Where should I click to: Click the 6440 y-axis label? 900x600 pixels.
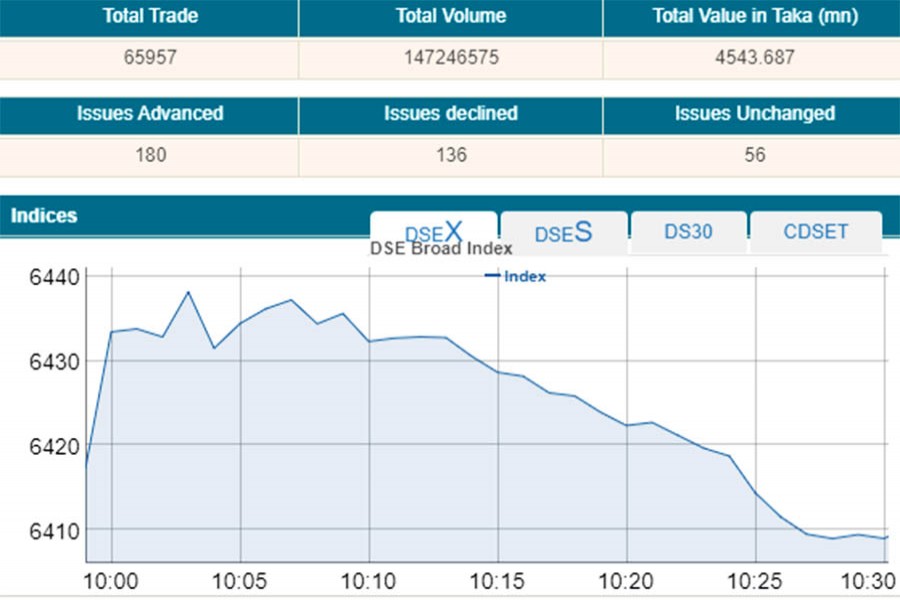(x=50, y=276)
